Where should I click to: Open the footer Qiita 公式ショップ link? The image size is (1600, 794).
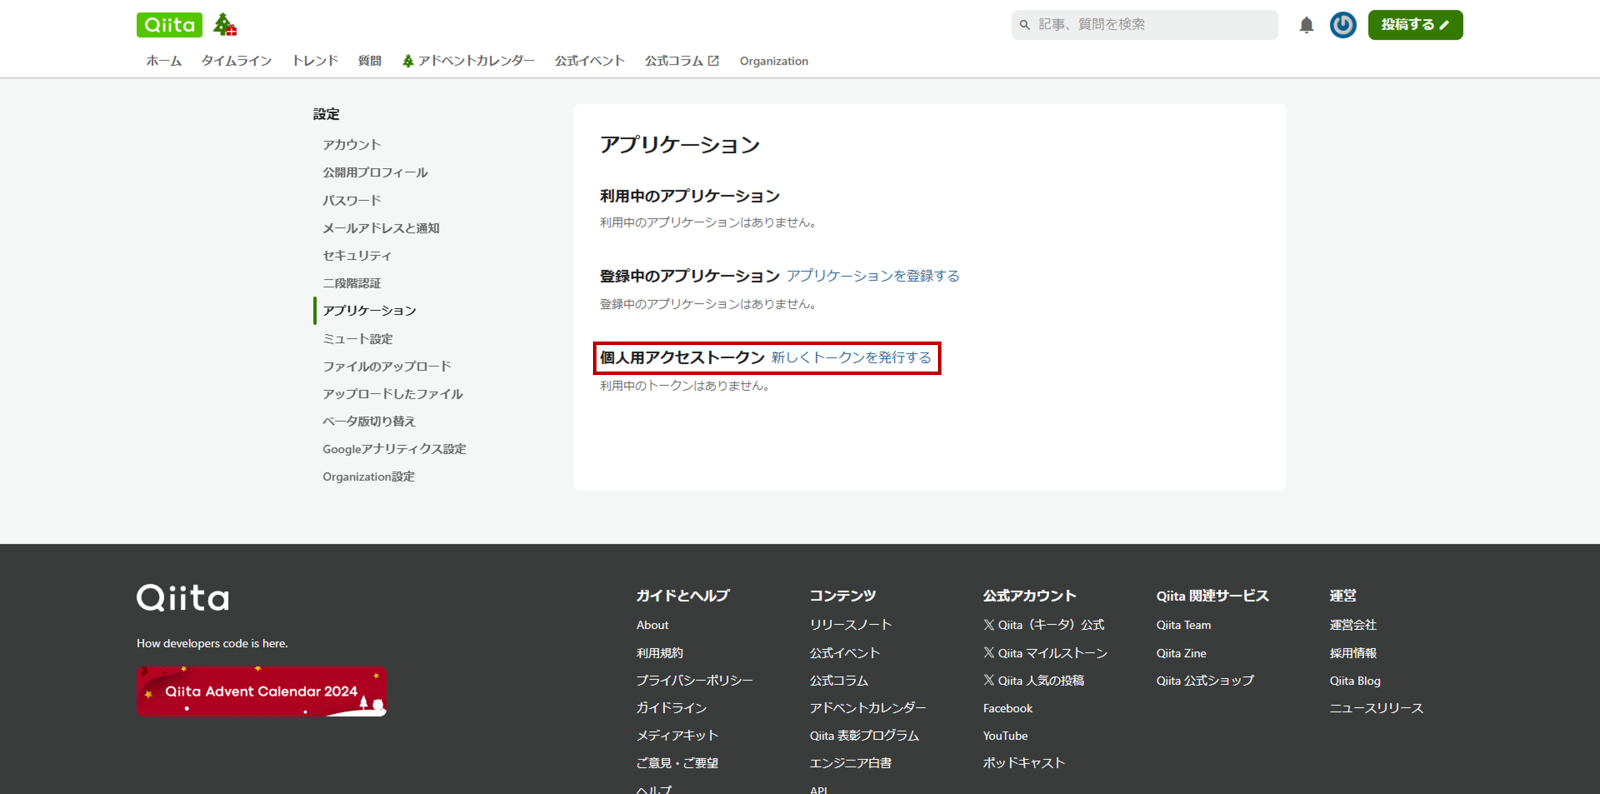coord(1205,681)
